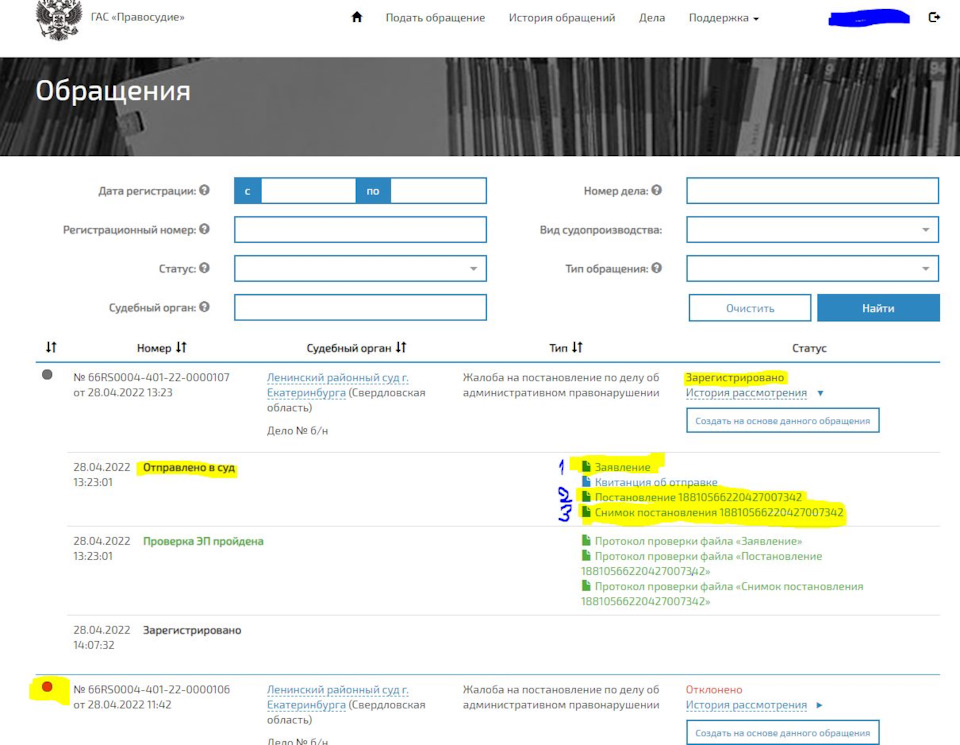This screenshot has height=745, width=960.
Task: Go to the home page icon
Action: tap(357, 17)
